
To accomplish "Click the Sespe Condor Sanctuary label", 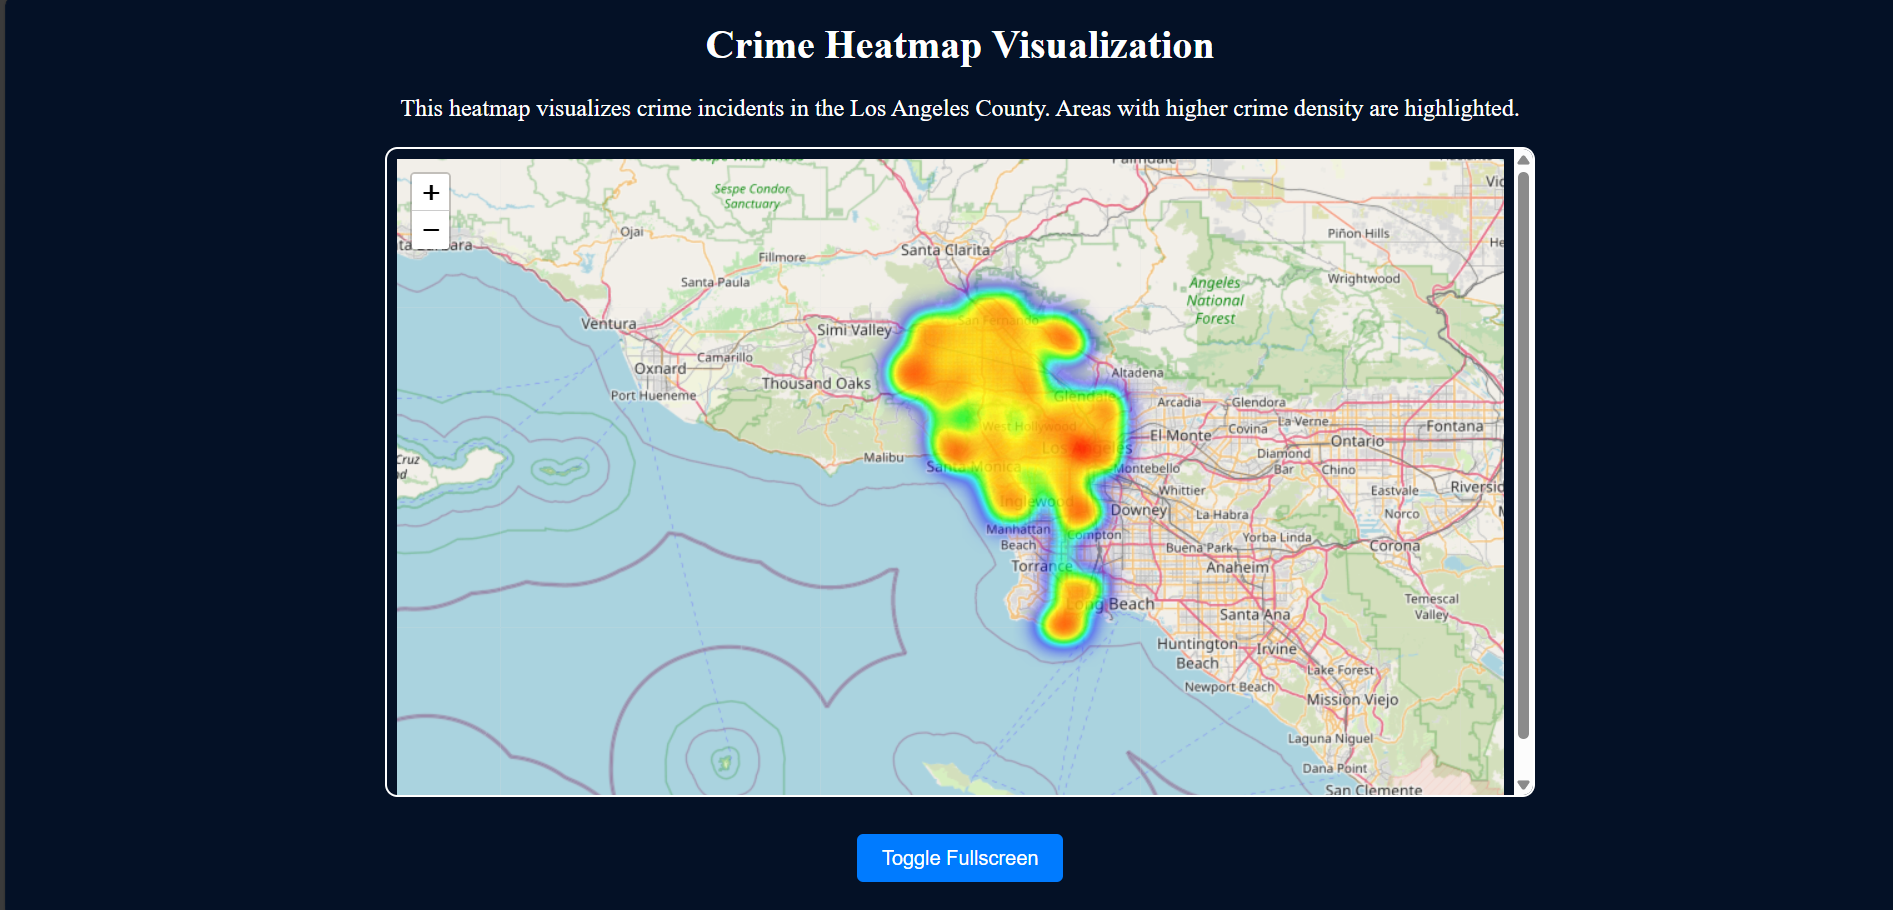I will 751,196.
